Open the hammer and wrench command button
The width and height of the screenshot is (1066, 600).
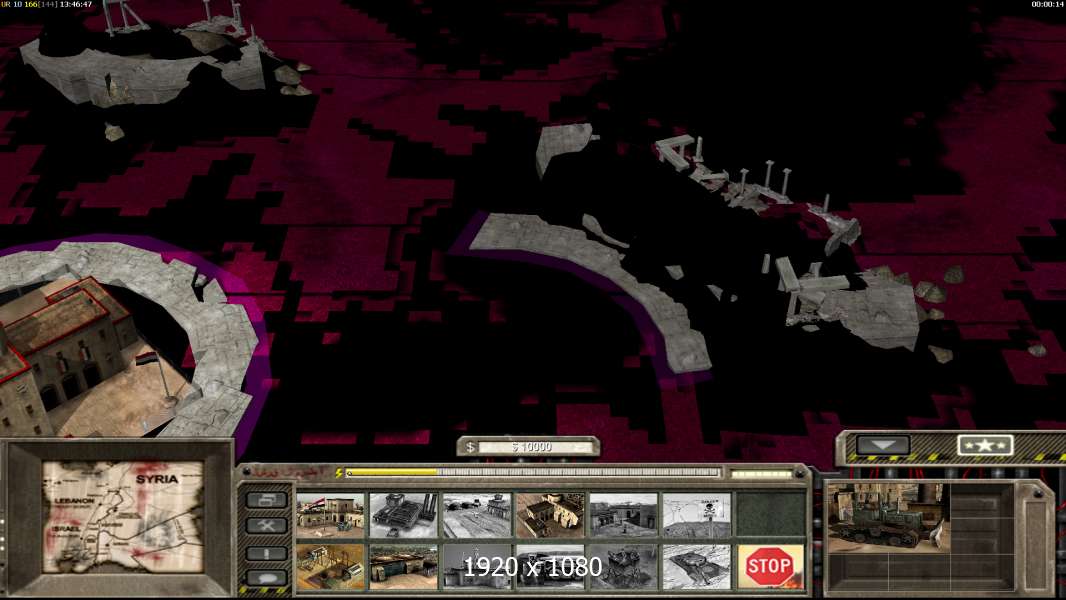tap(266, 526)
